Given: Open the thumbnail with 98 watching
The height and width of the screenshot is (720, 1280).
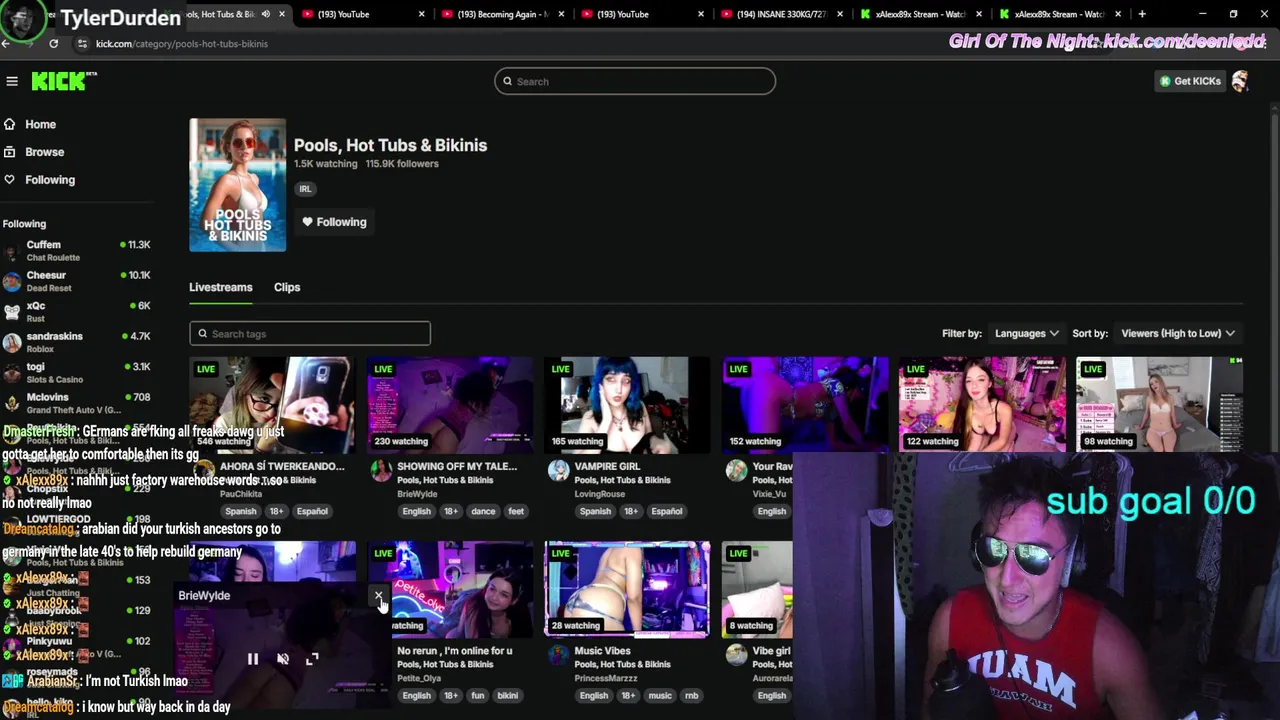Looking at the screenshot, I should point(1159,404).
